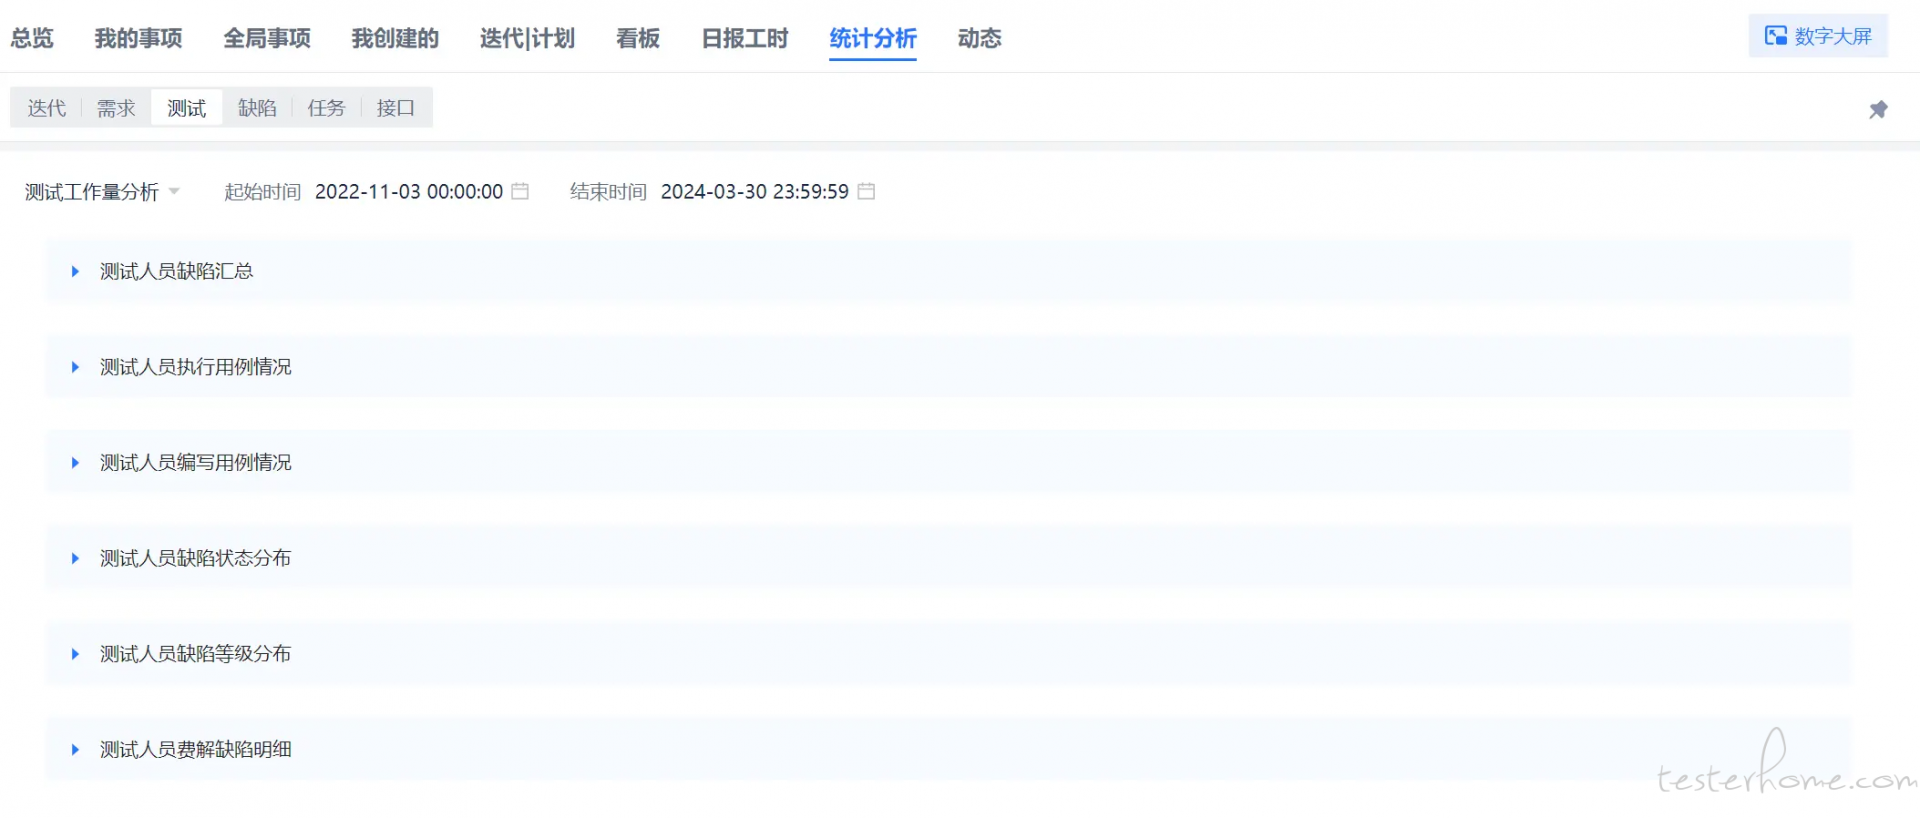Image resolution: width=1920 pixels, height=818 pixels.
Task: Open 动态 tab
Action: (x=979, y=38)
